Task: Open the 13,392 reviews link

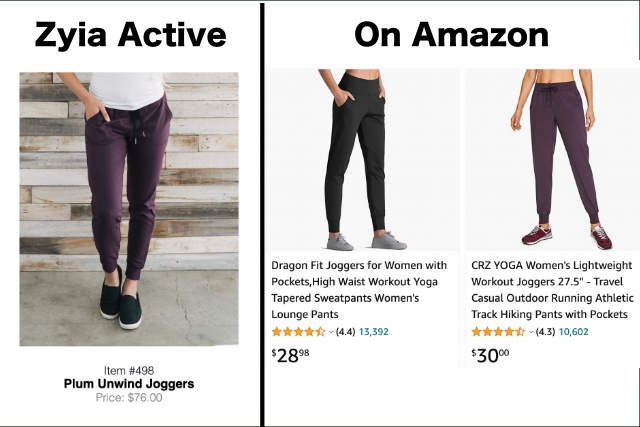Action: pos(374,331)
